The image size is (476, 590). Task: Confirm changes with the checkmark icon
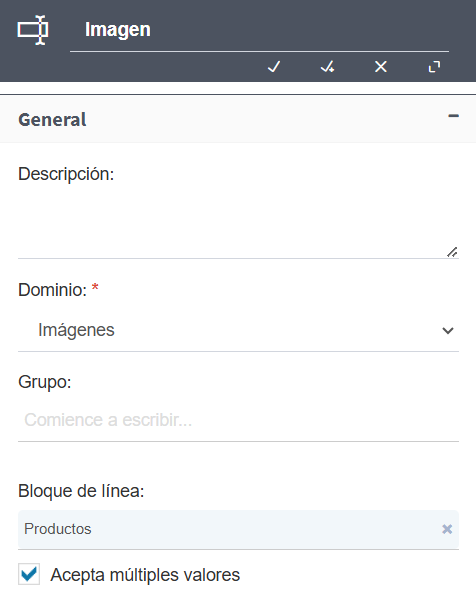click(274, 67)
